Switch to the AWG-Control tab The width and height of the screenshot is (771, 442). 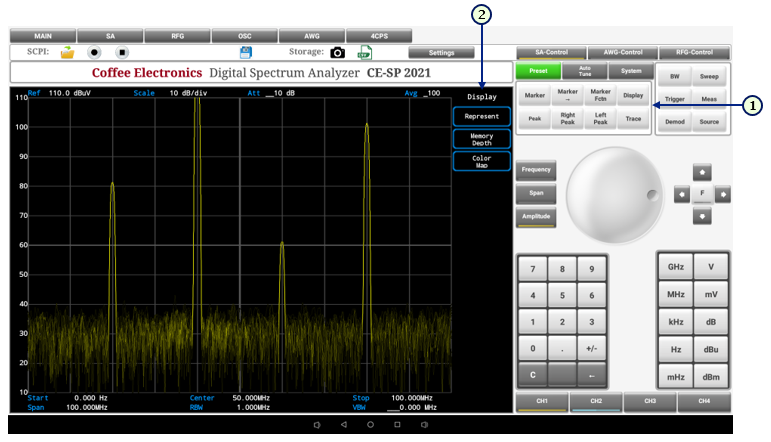click(x=623, y=52)
